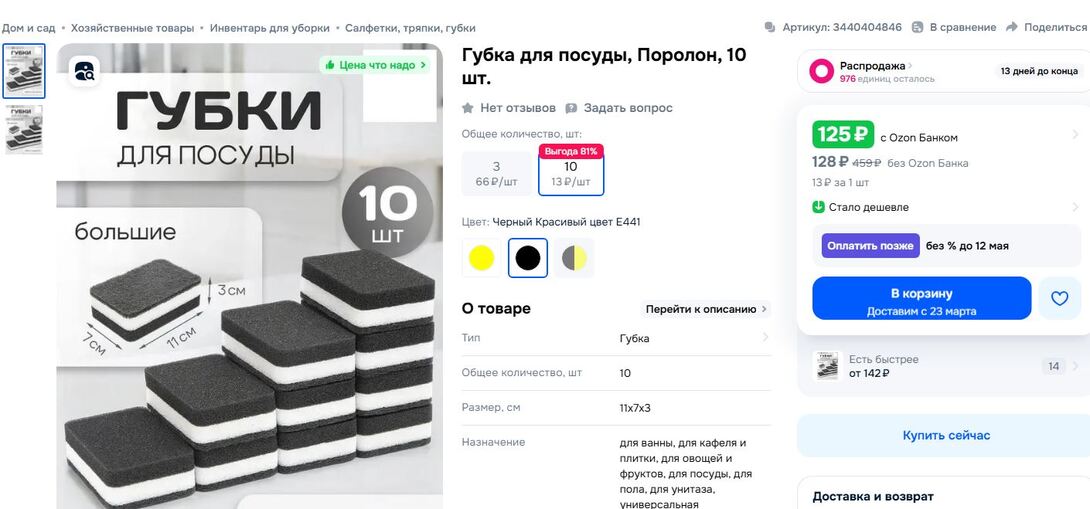Go to 'Инвентарь для уборки' breadcrumb
Image resolution: width=1090 pixels, height=509 pixels.
tap(270, 29)
